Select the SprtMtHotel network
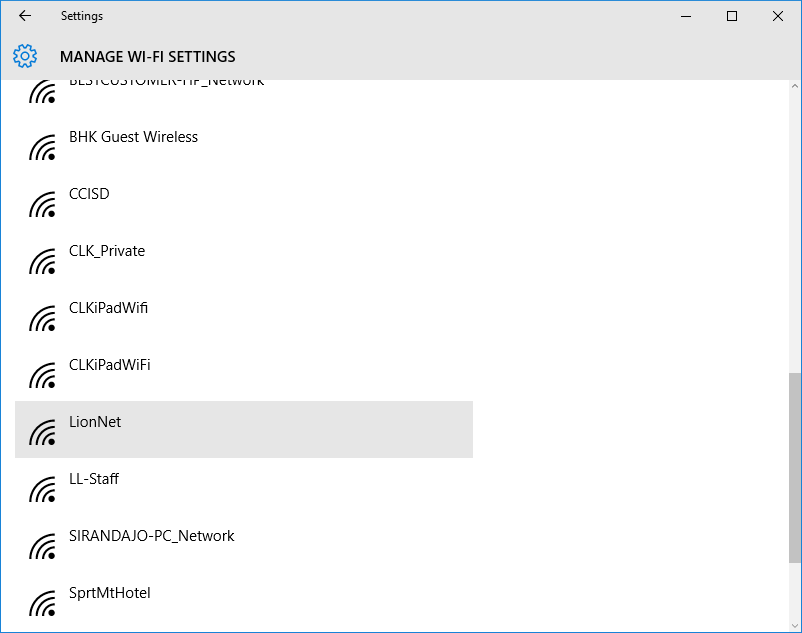This screenshot has width=802, height=633. coord(244,601)
